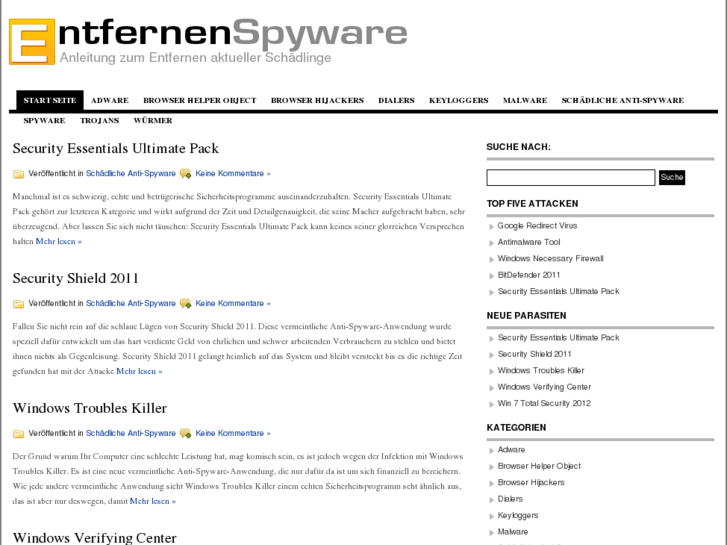Screen dimensions: 727x545
Task: Open Win 7 Total Security 2012 link
Action: coord(544,404)
